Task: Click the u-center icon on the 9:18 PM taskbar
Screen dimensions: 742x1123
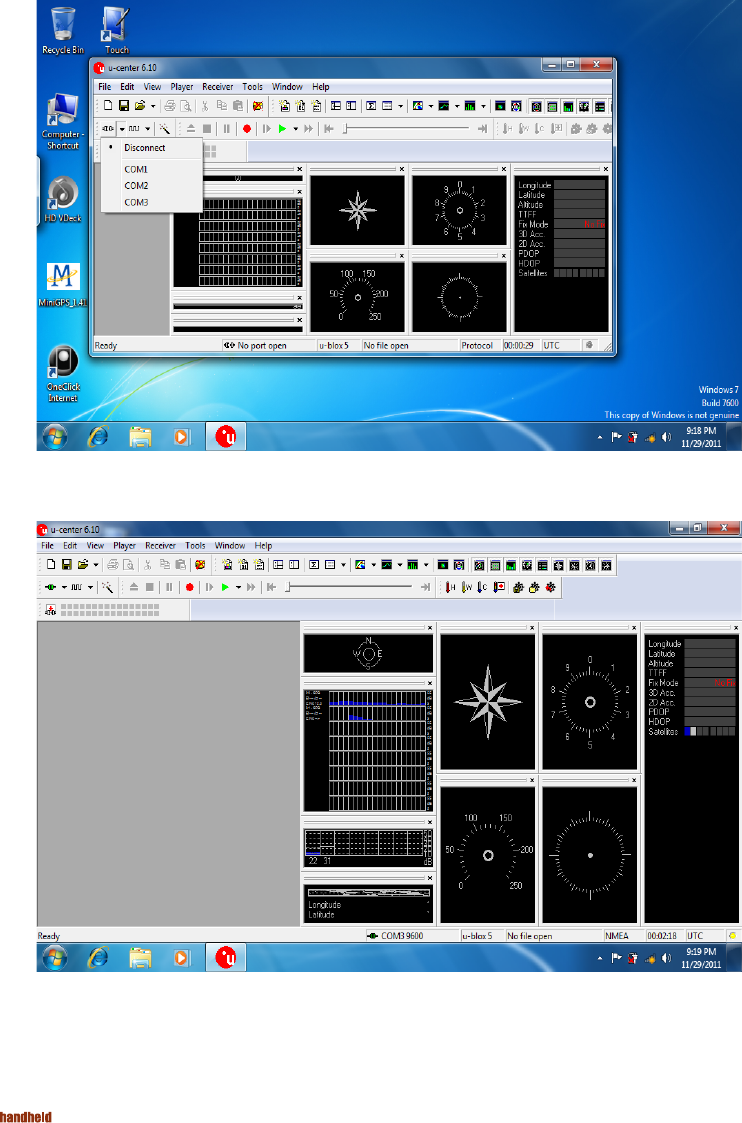Action: [226, 436]
